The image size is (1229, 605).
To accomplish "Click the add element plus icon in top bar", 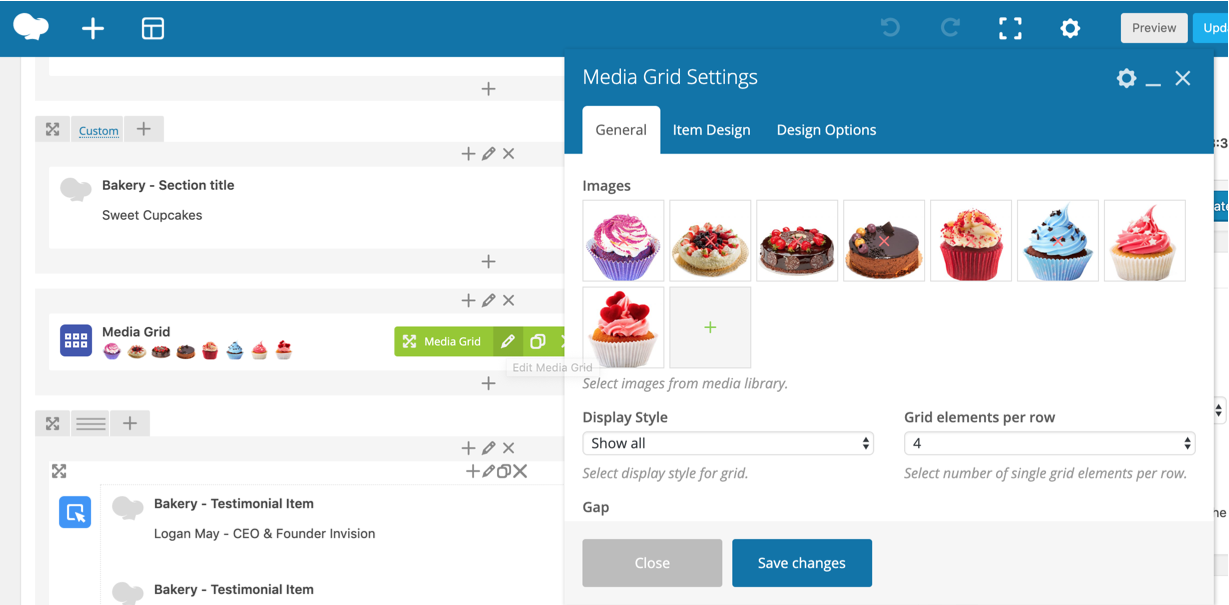I will [x=93, y=29].
